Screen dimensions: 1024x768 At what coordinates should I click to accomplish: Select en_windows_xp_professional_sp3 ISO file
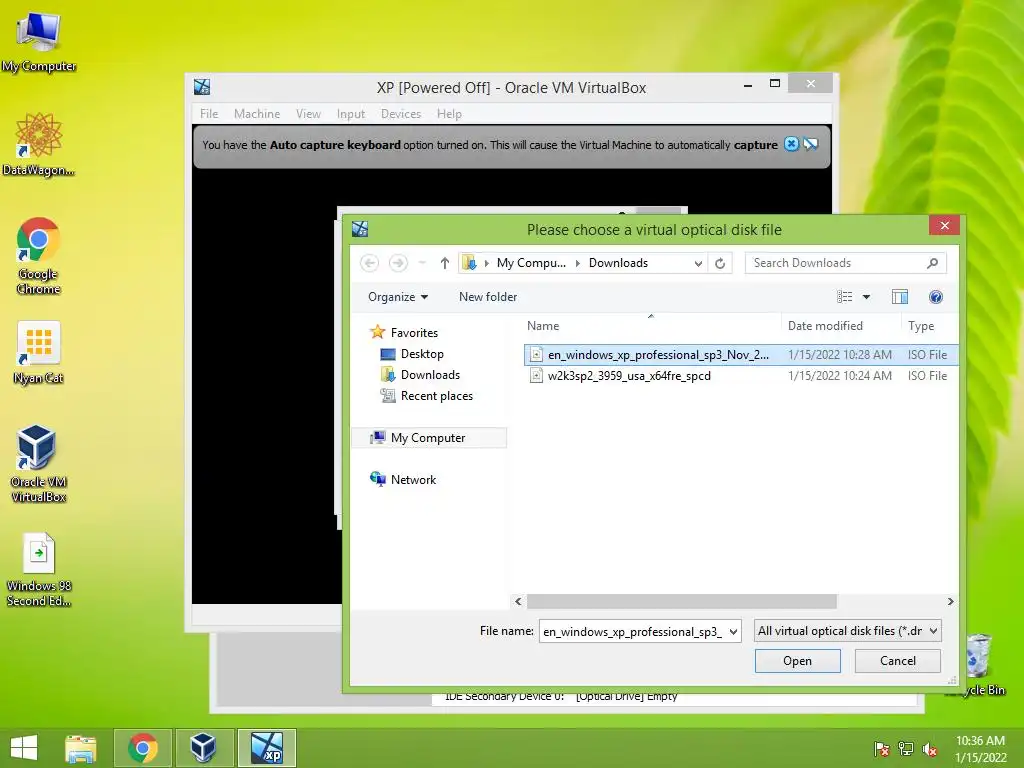point(741,355)
